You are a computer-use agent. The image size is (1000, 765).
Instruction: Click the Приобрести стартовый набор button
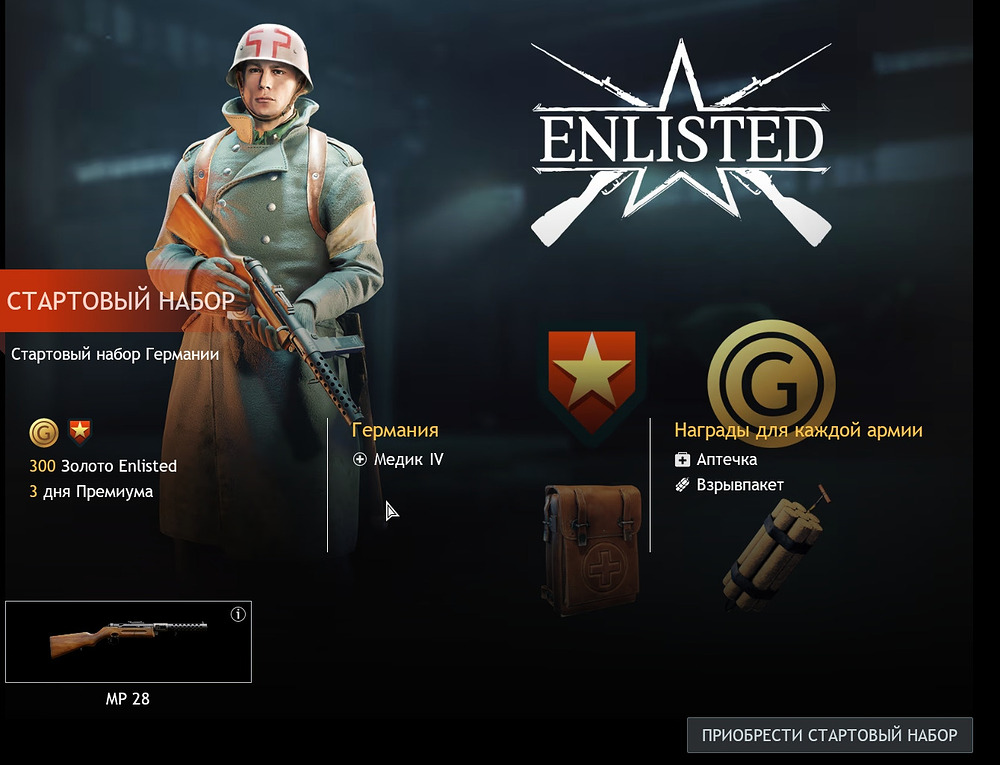pos(830,735)
